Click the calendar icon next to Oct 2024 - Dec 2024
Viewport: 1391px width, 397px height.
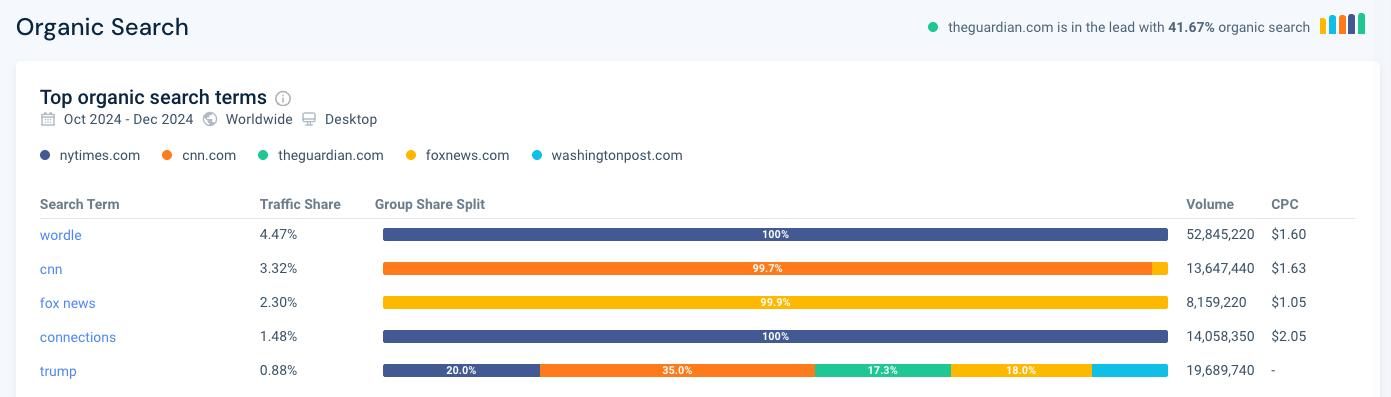48,119
